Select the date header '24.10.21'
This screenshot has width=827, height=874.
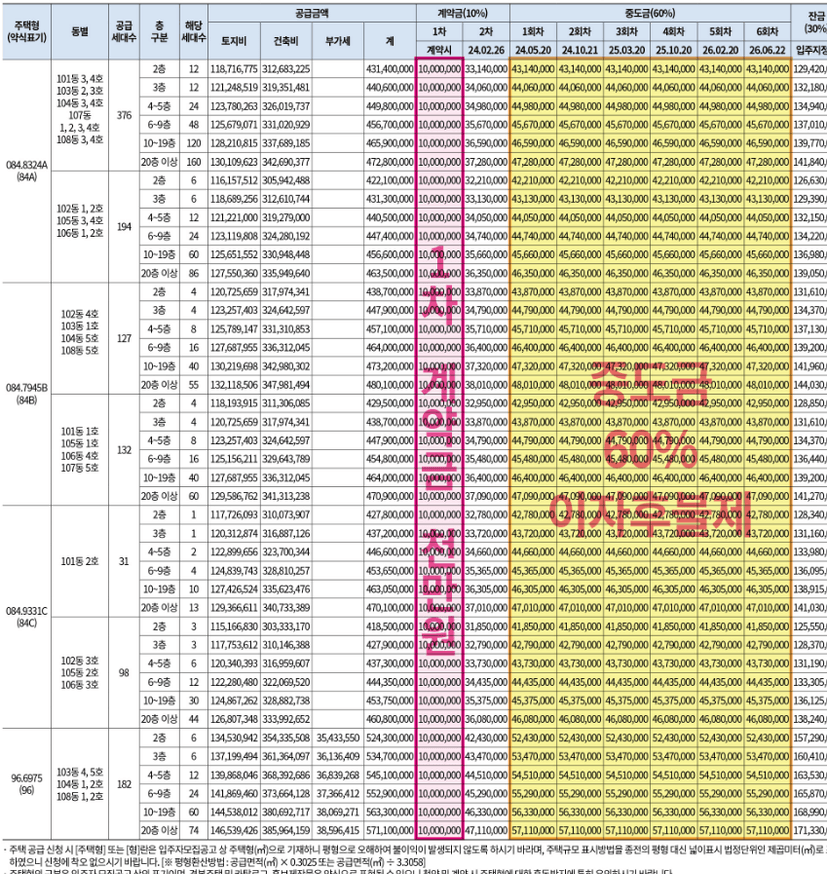tap(580, 50)
